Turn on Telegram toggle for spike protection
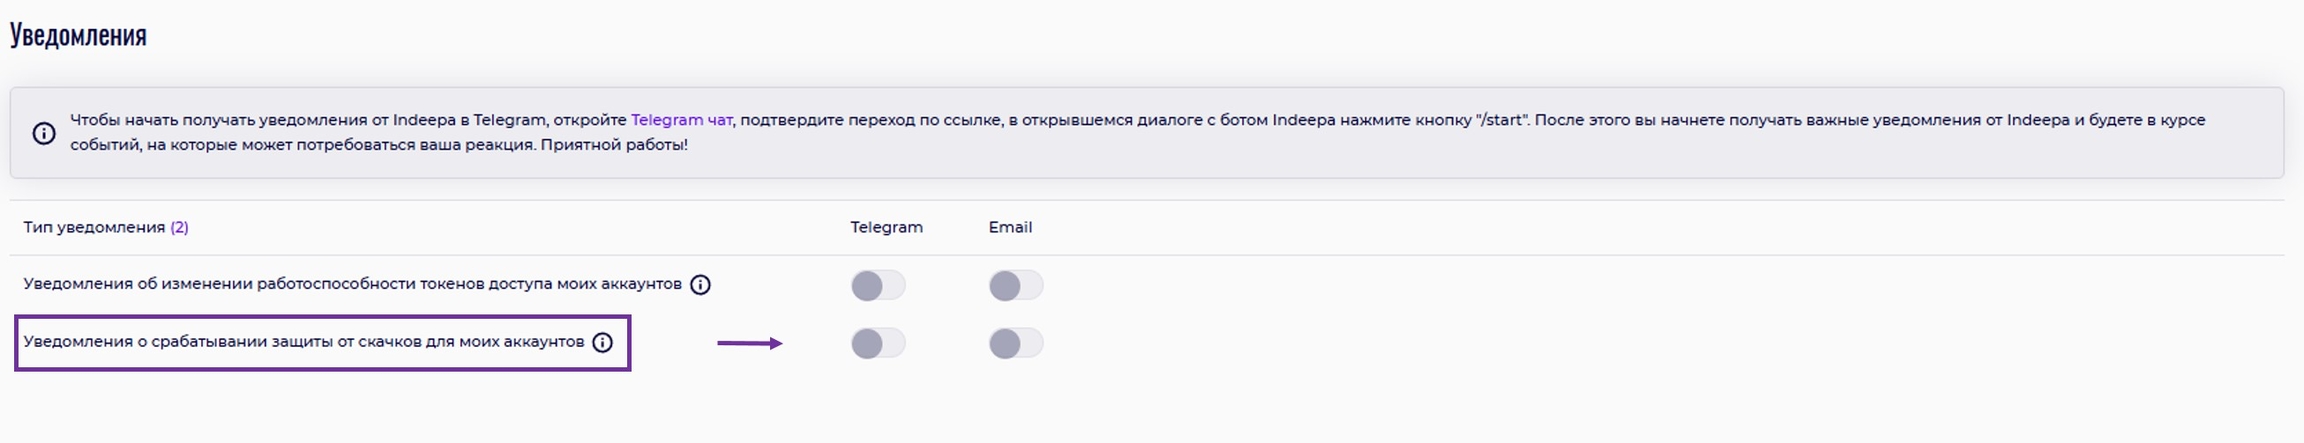The image size is (2304, 443). (877, 344)
